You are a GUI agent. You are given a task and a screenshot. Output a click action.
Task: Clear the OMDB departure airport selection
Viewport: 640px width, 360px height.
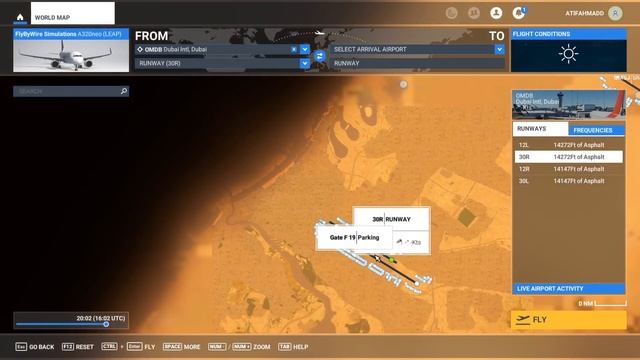pyautogui.click(x=294, y=49)
